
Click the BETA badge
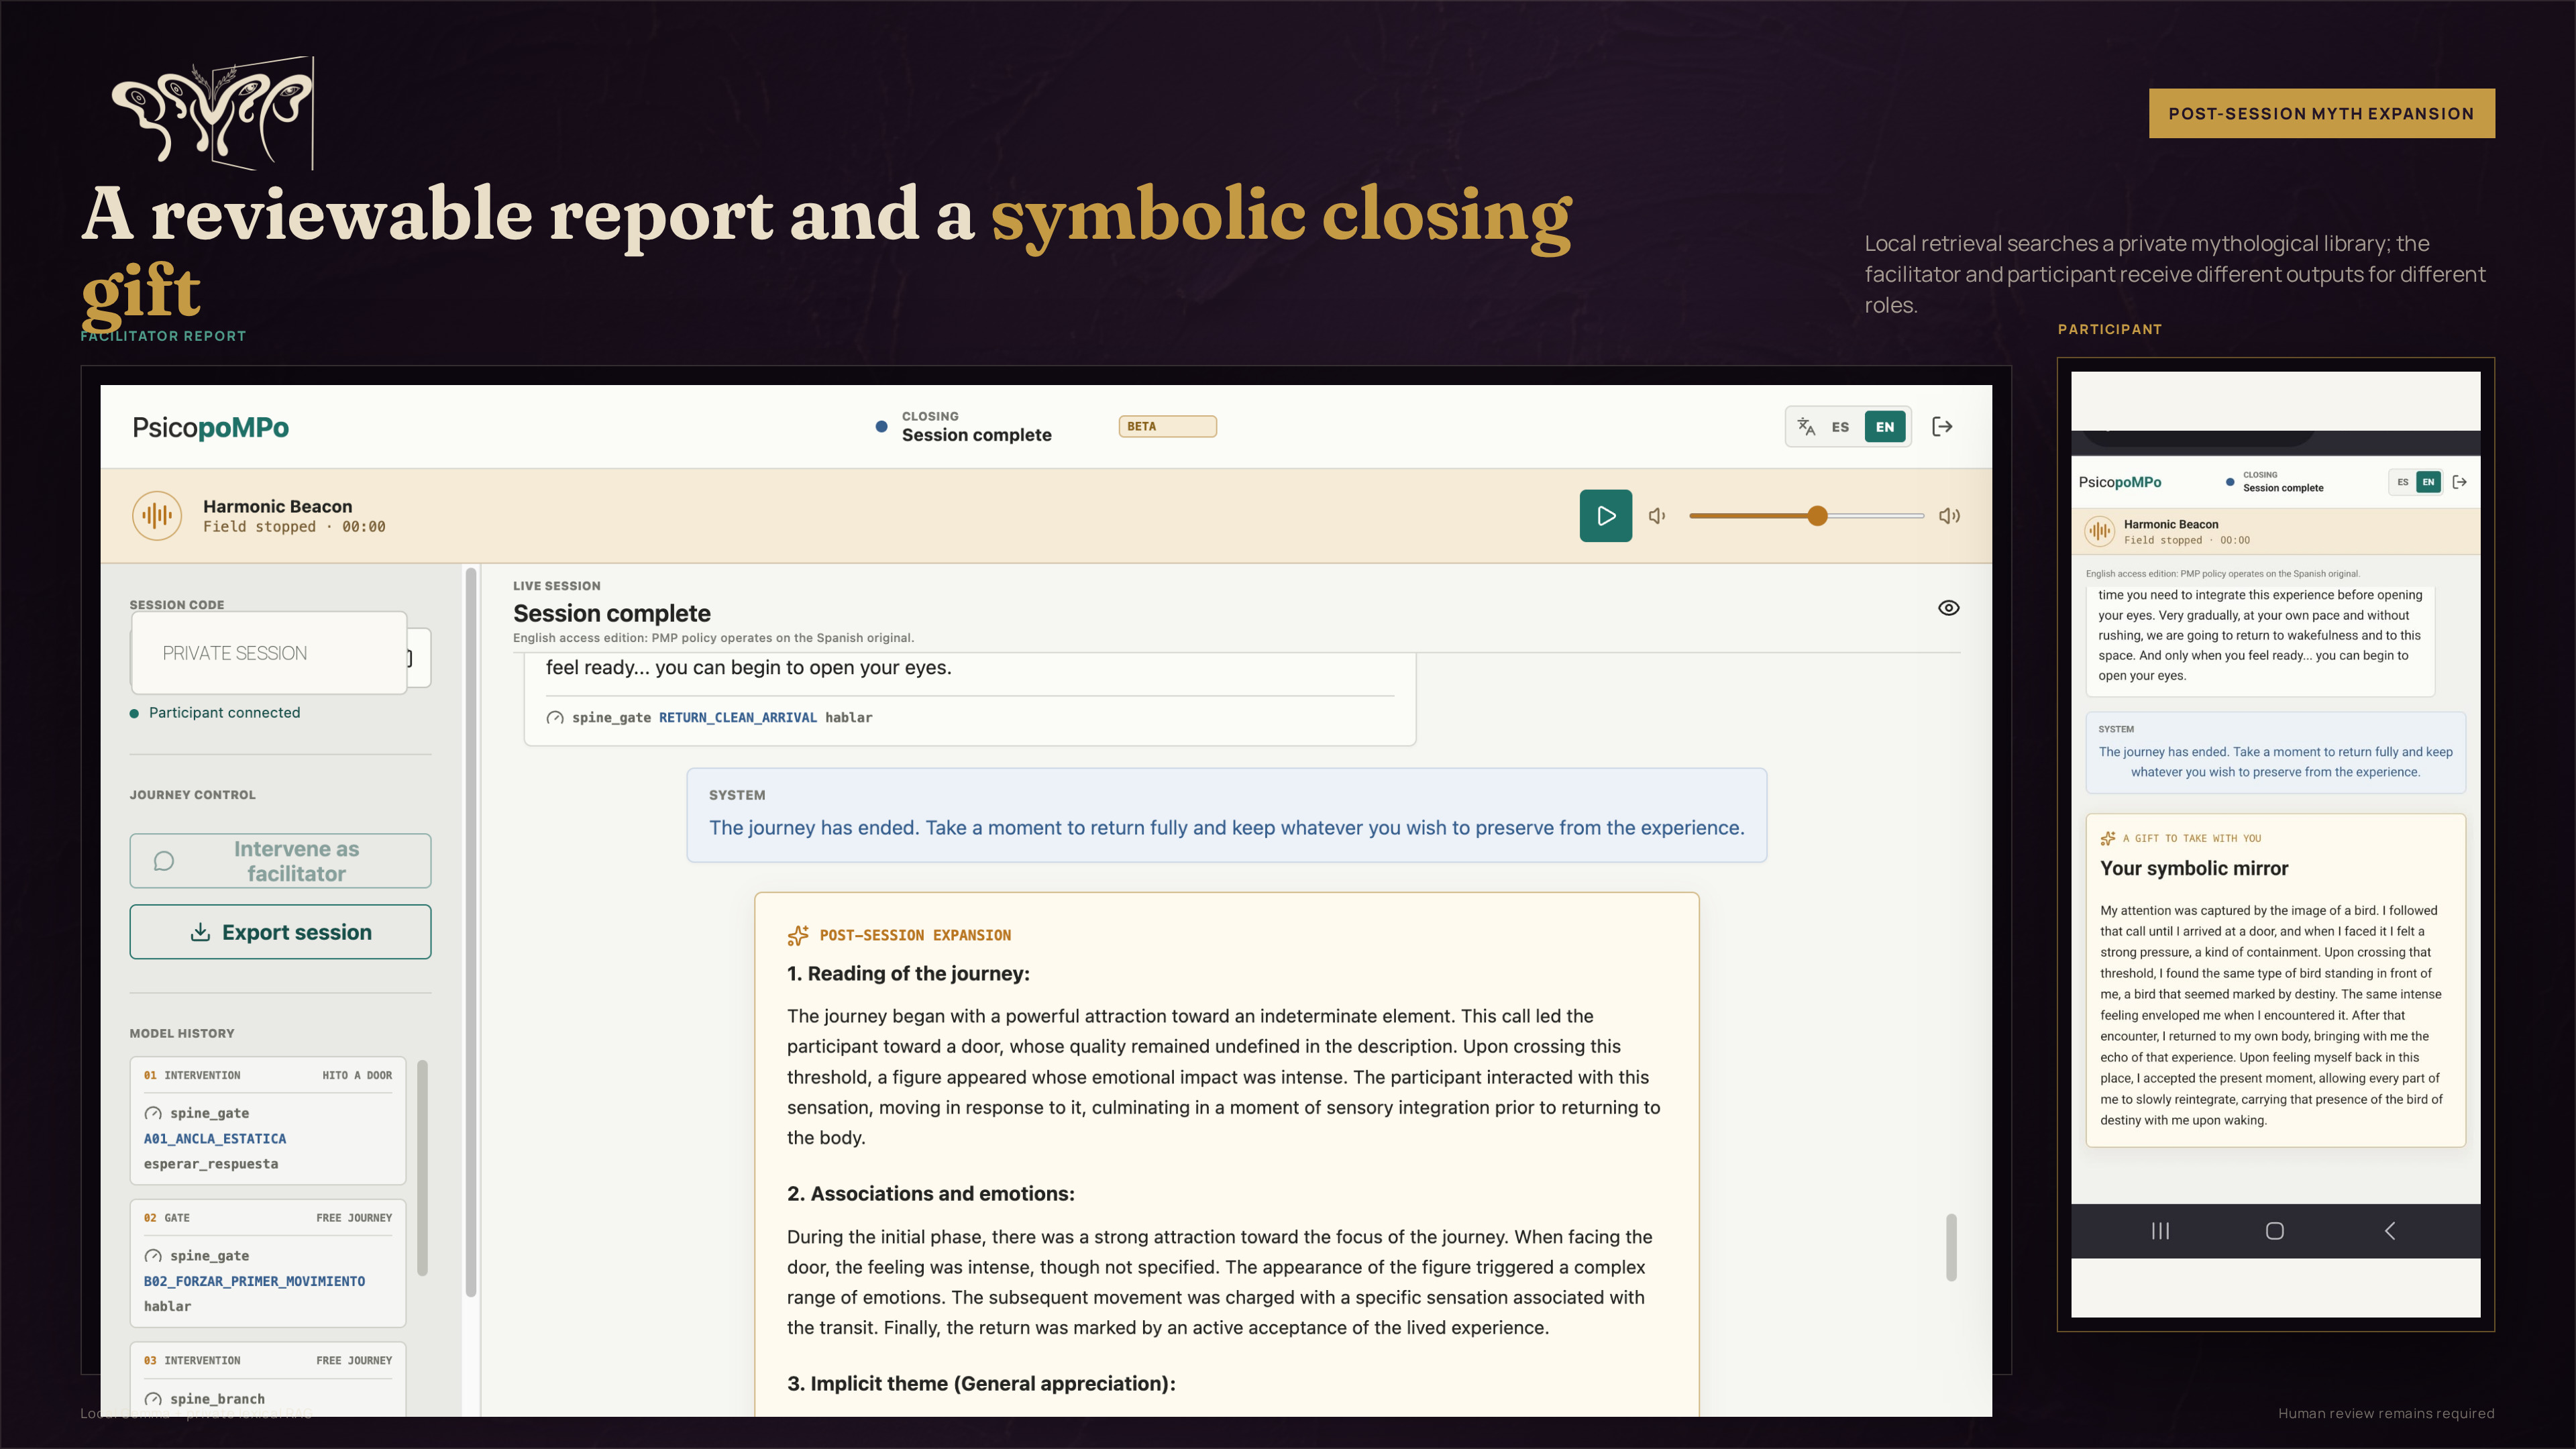pos(1167,427)
